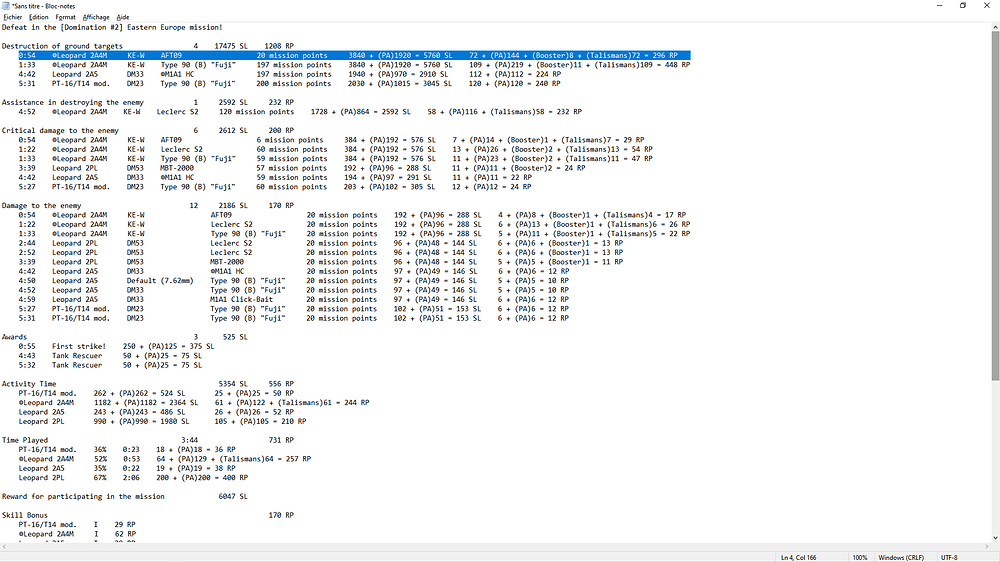Click the Notepad icon in title bar
Viewport: 1000px width, 562px height.
click(x=5, y=5)
